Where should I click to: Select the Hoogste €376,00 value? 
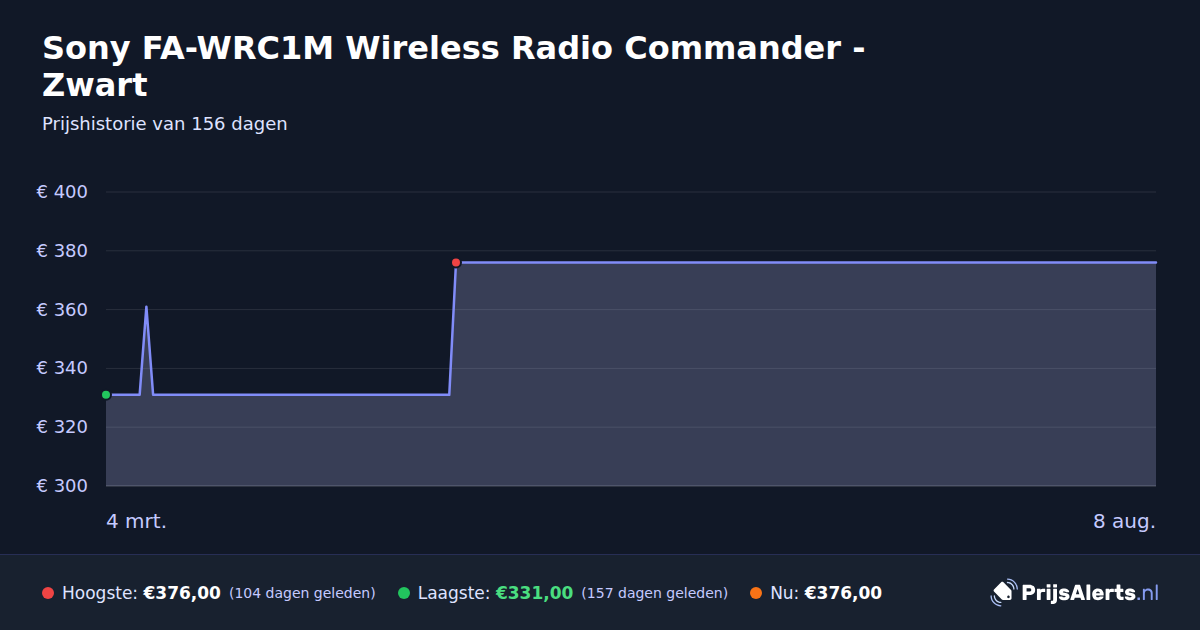(x=182, y=593)
